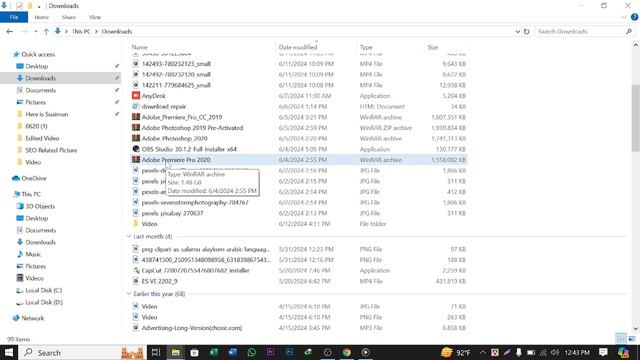Open Local Disk (C:)
640x360 pixels.
pyautogui.click(x=44, y=290)
